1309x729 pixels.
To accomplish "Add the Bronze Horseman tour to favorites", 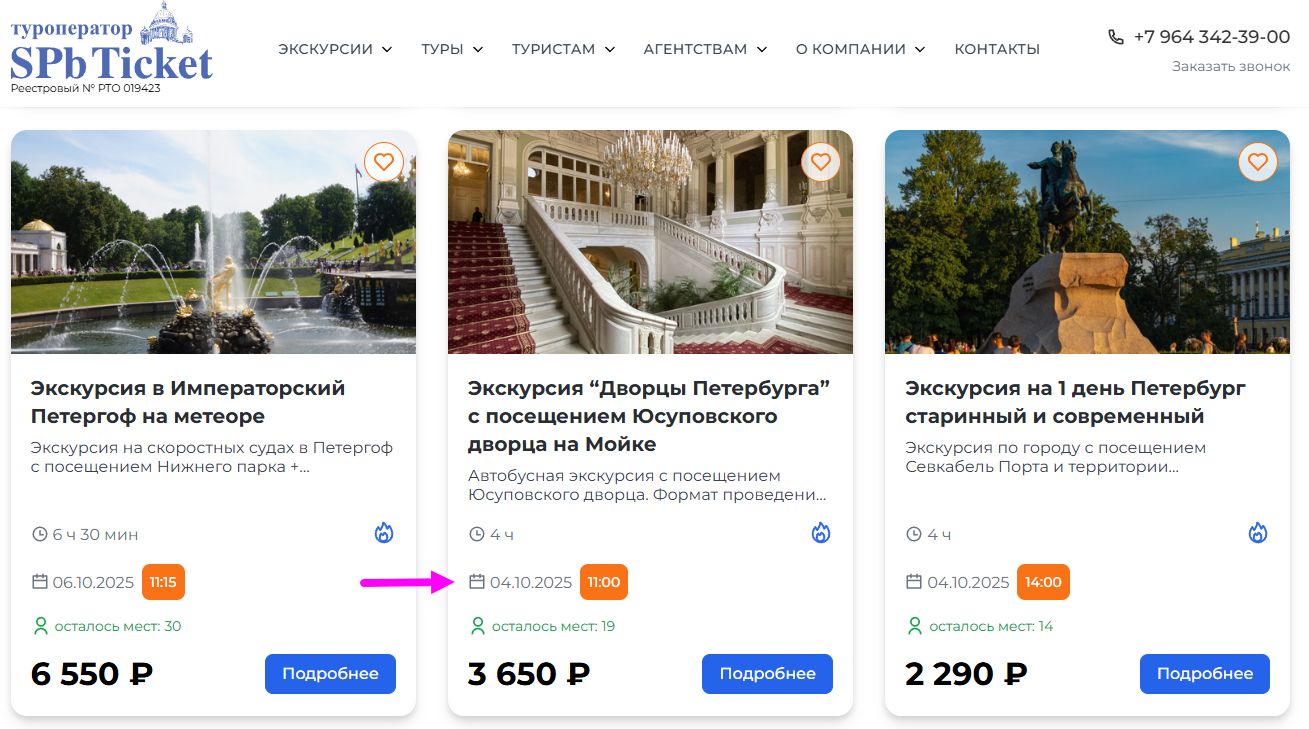I will click(x=1258, y=162).
